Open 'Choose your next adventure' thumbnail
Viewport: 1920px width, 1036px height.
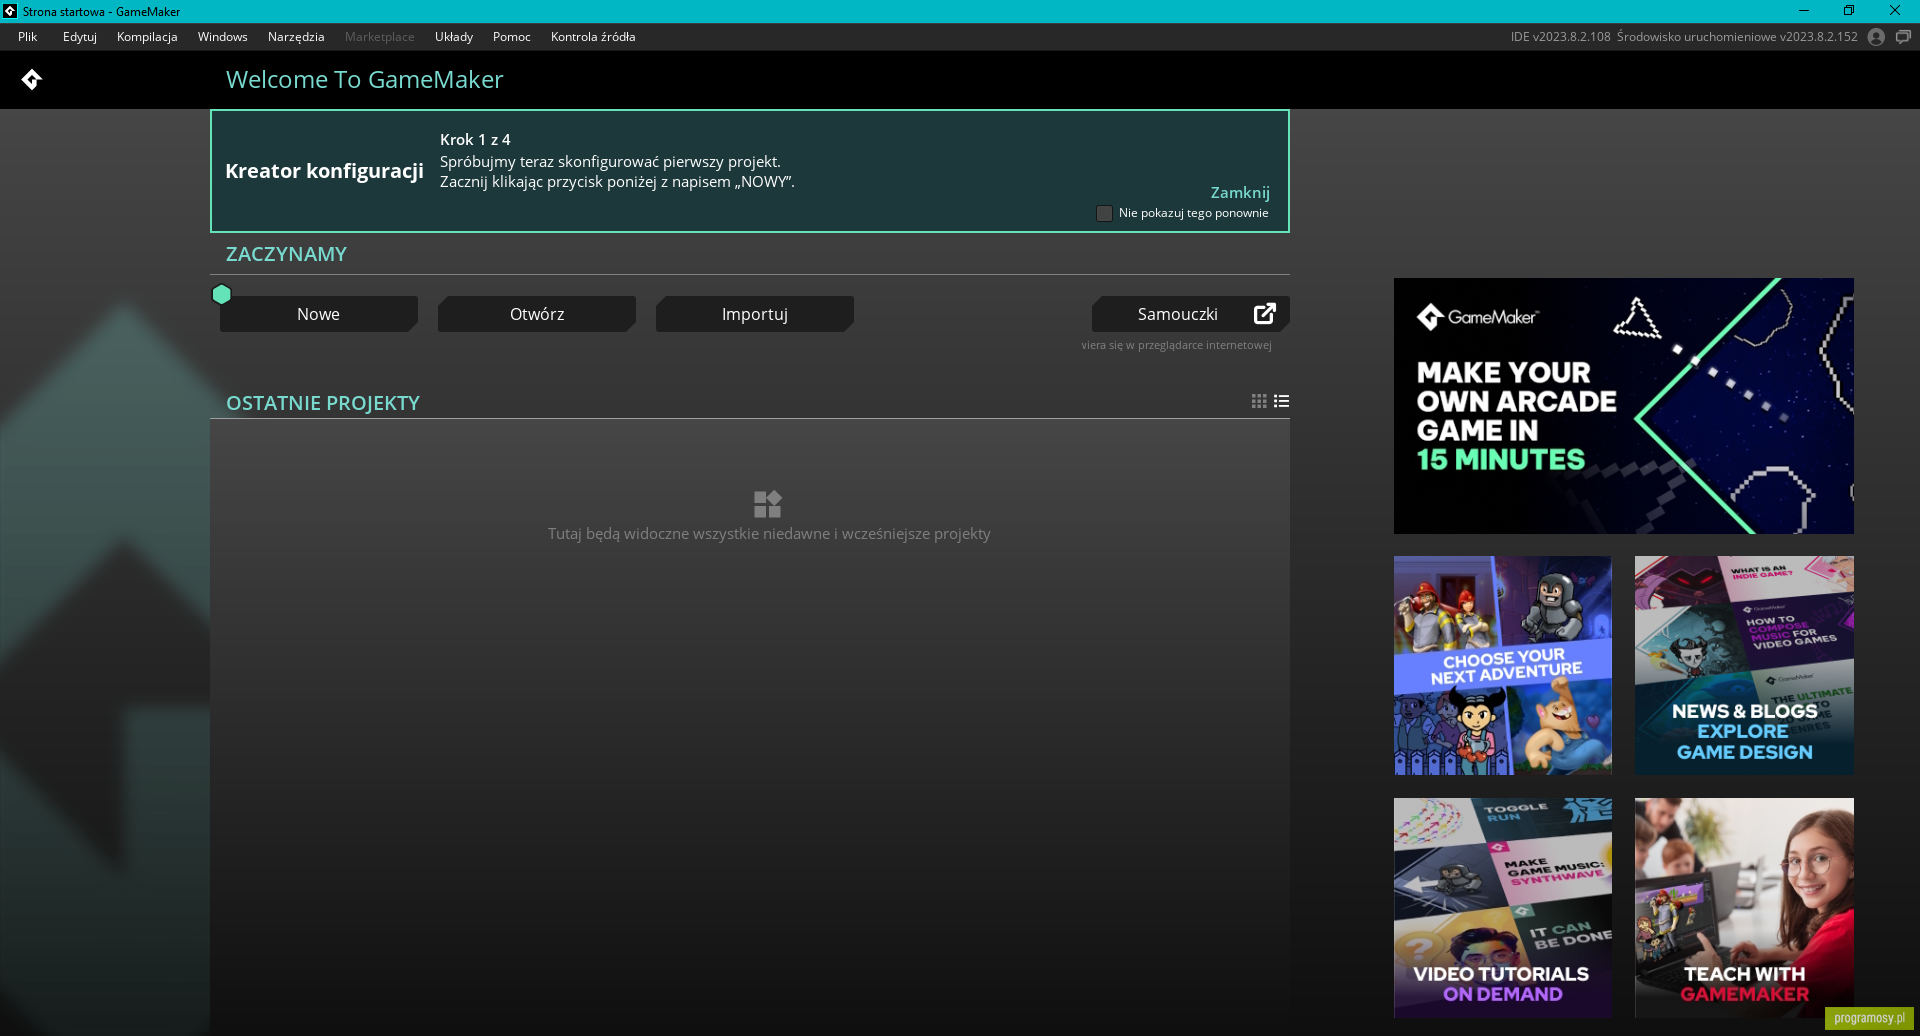[x=1503, y=665]
